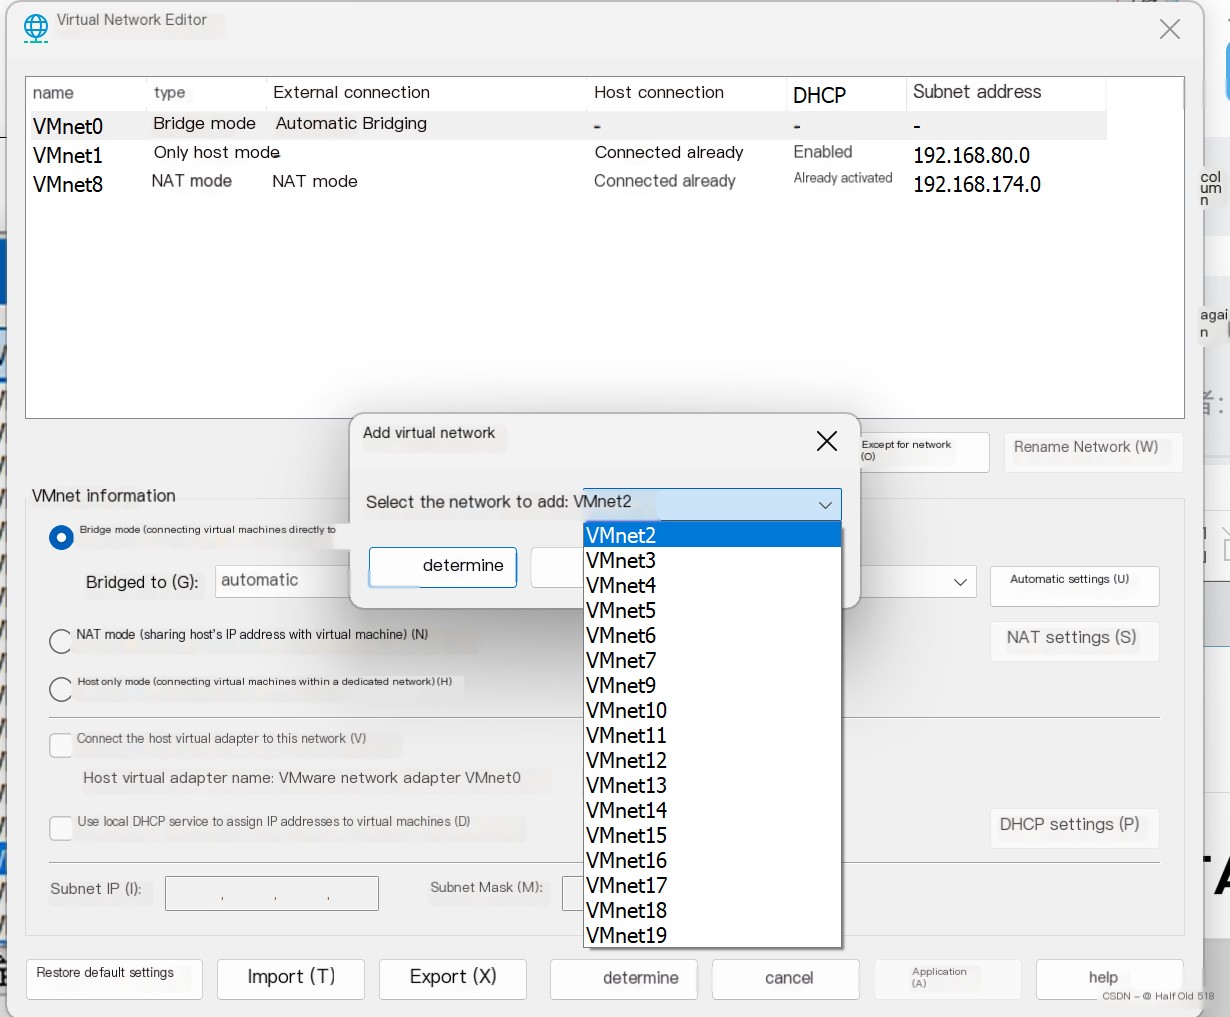Toggle Connect the host virtual adapter checkbox

[61, 745]
